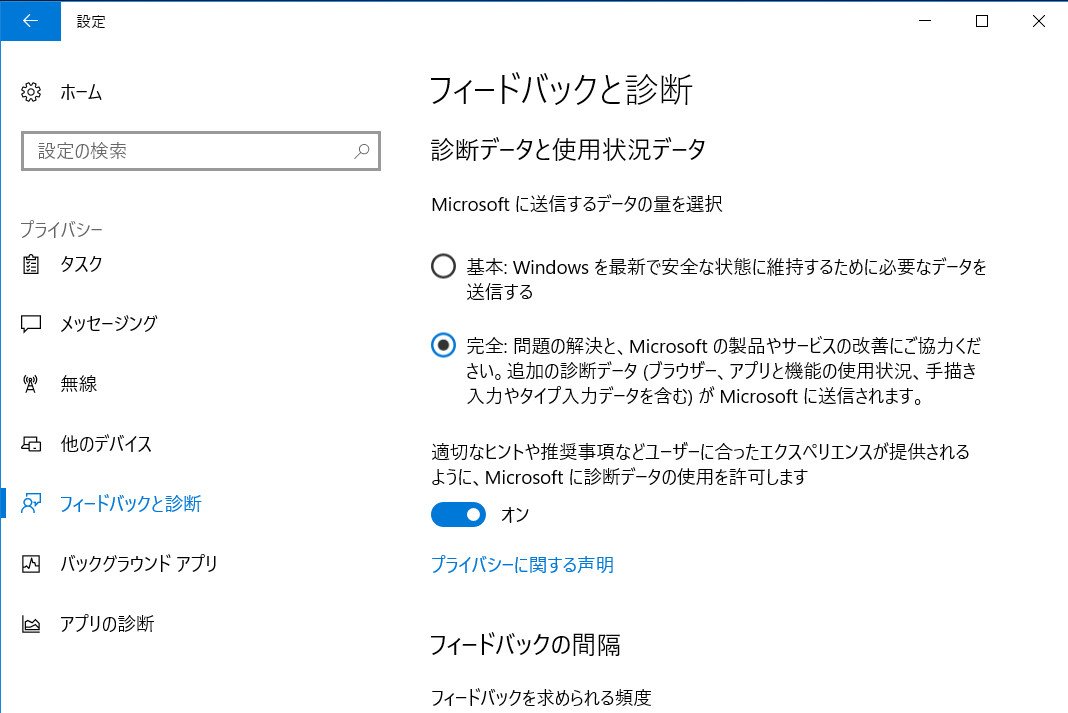Click the バックグラウンド アプリ icon
Image resolution: width=1068 pixels, height=713 pixels.
tap(31, 564)
